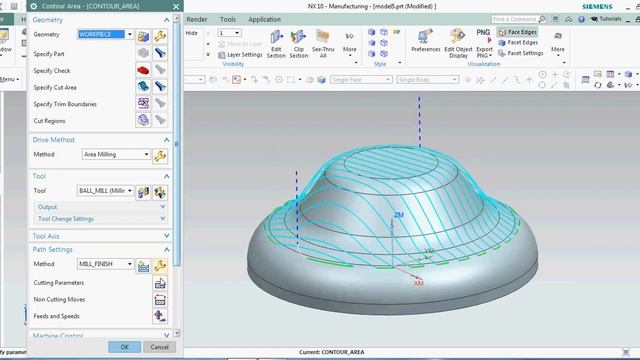Click the Cancel button
Screen dimensions: 640x360
click(159, 347)
